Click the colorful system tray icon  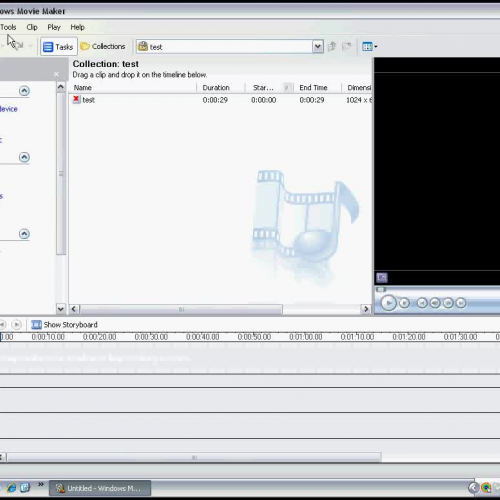point(486,488)
